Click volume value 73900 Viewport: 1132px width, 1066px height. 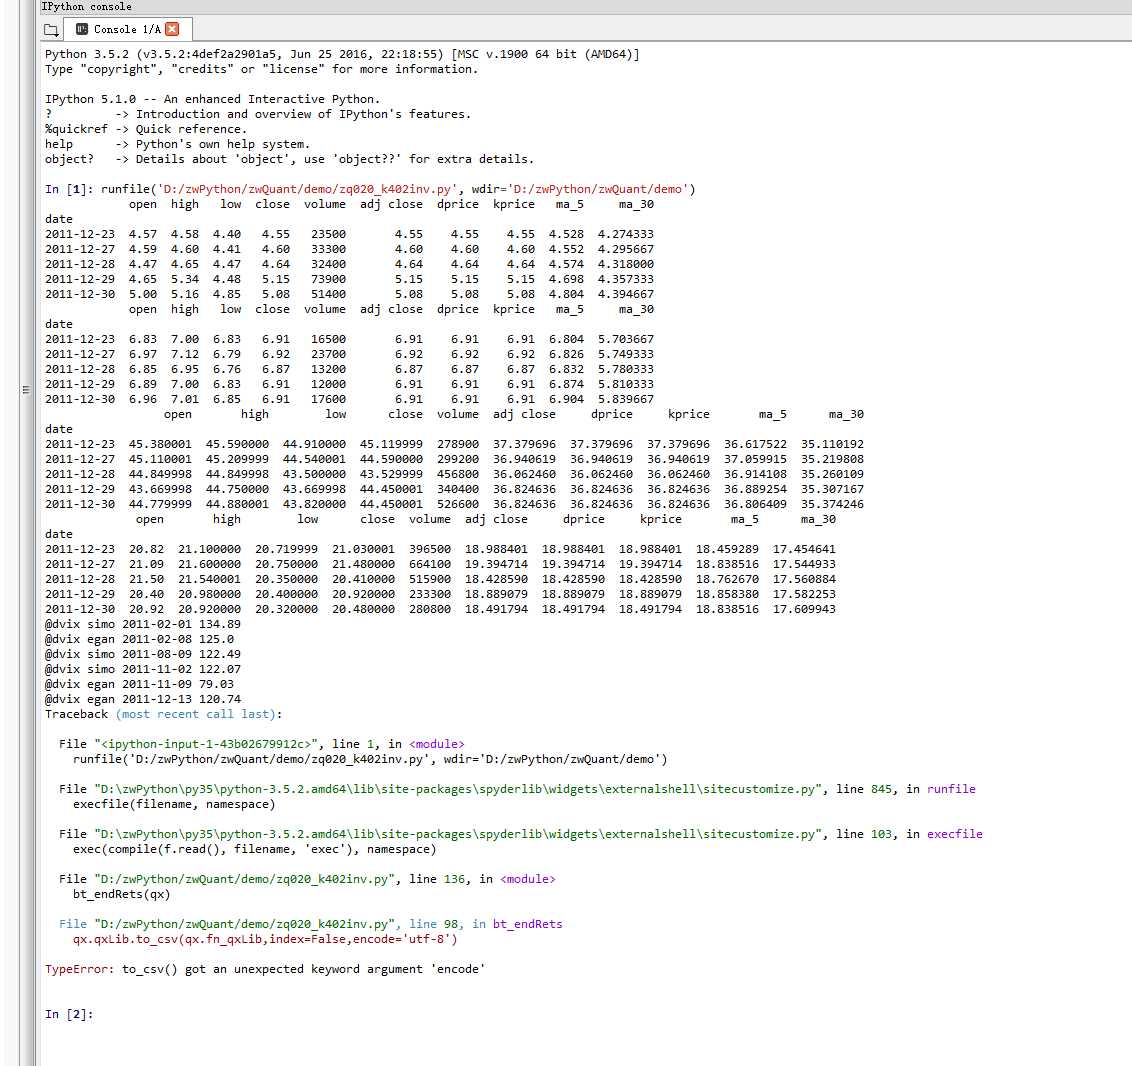(x=328, y=279)
